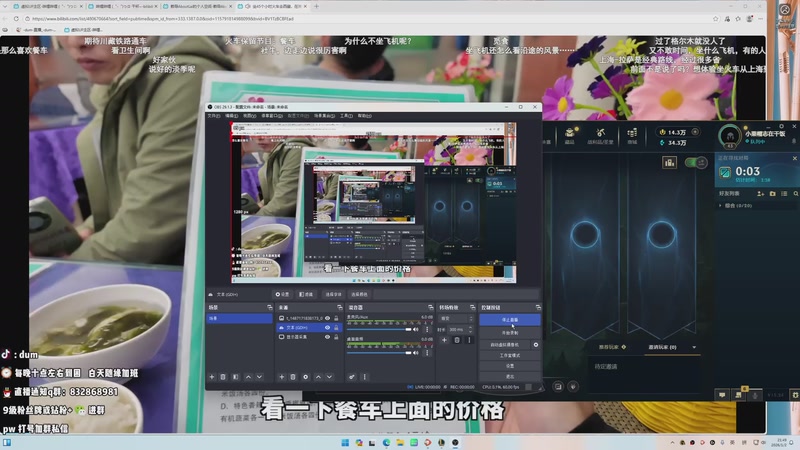This screenshot has height=450, width=800.
Task: Mute the first mixer audio channel
Action: (416, 330)
